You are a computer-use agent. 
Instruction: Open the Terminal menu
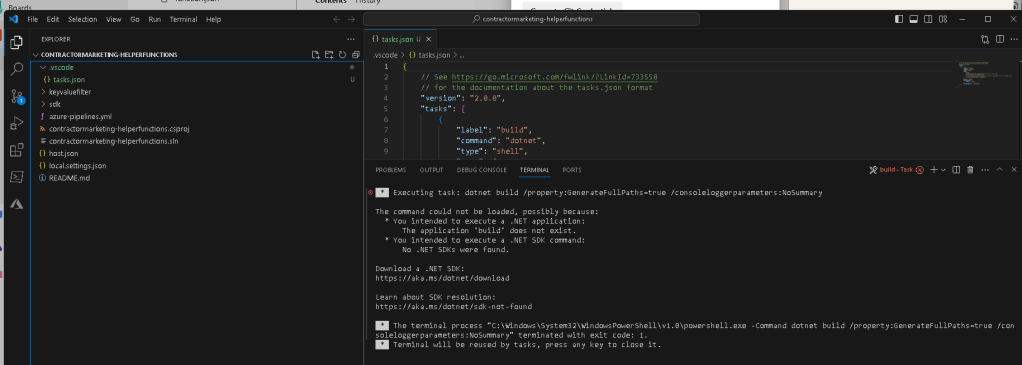pos(183,20)
